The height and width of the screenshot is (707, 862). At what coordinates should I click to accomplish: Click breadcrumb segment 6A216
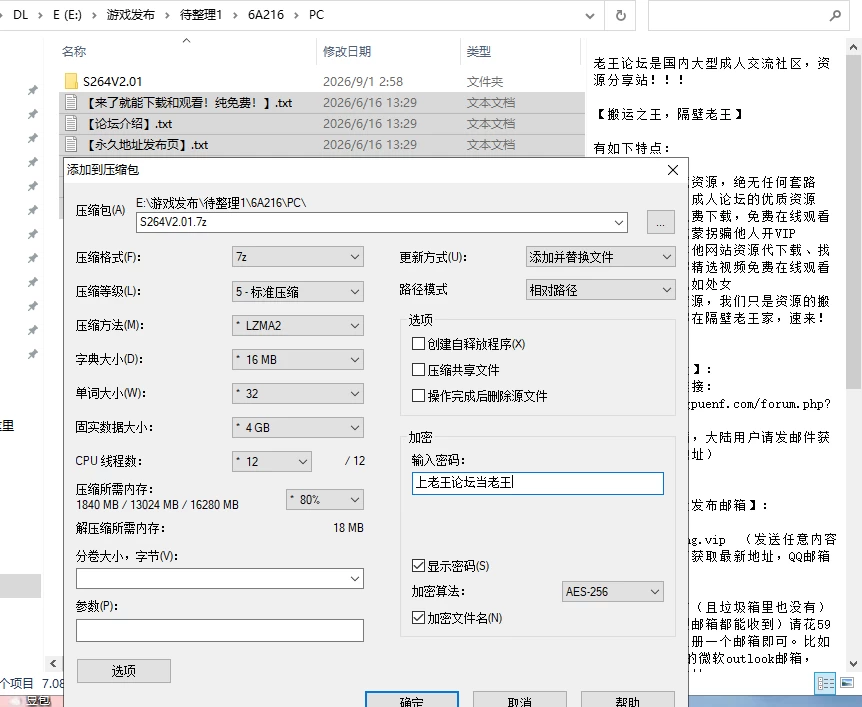pos(266,15)
